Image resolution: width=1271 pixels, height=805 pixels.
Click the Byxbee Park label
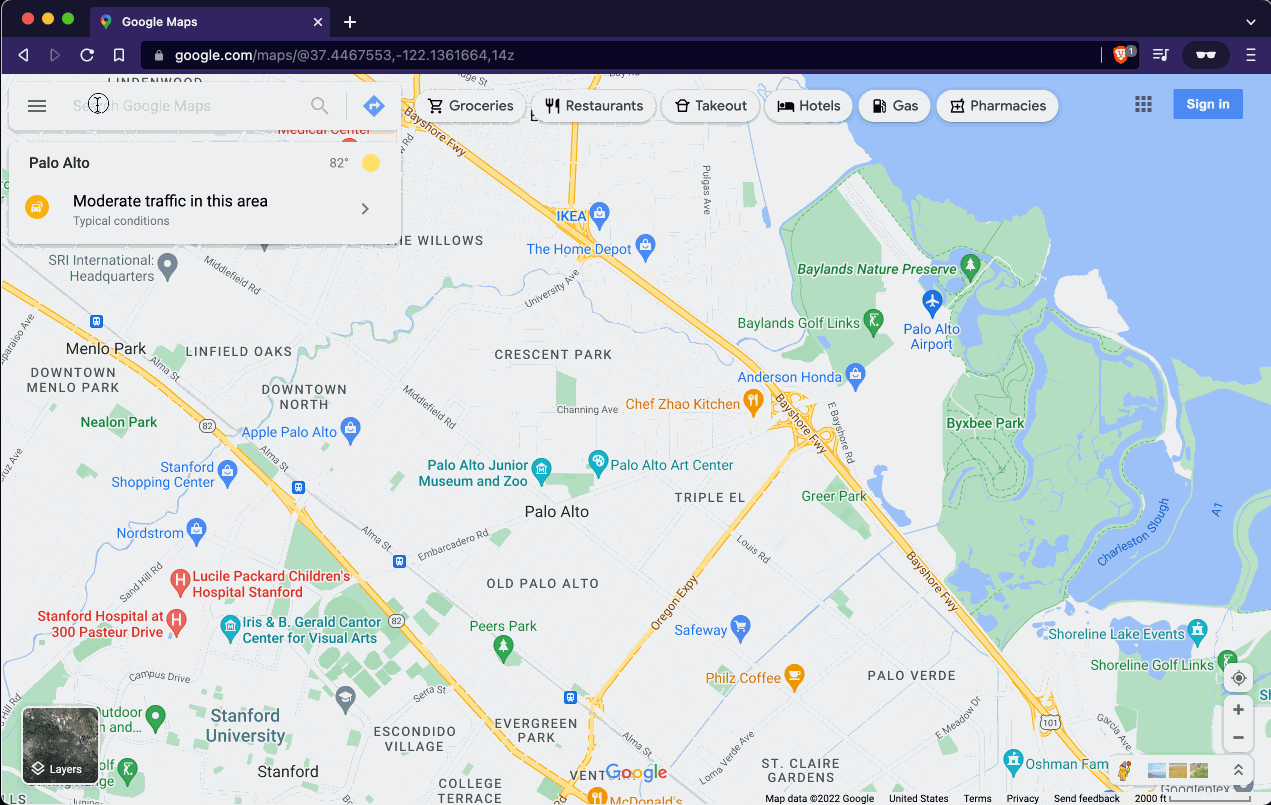(x=985, y=423)
